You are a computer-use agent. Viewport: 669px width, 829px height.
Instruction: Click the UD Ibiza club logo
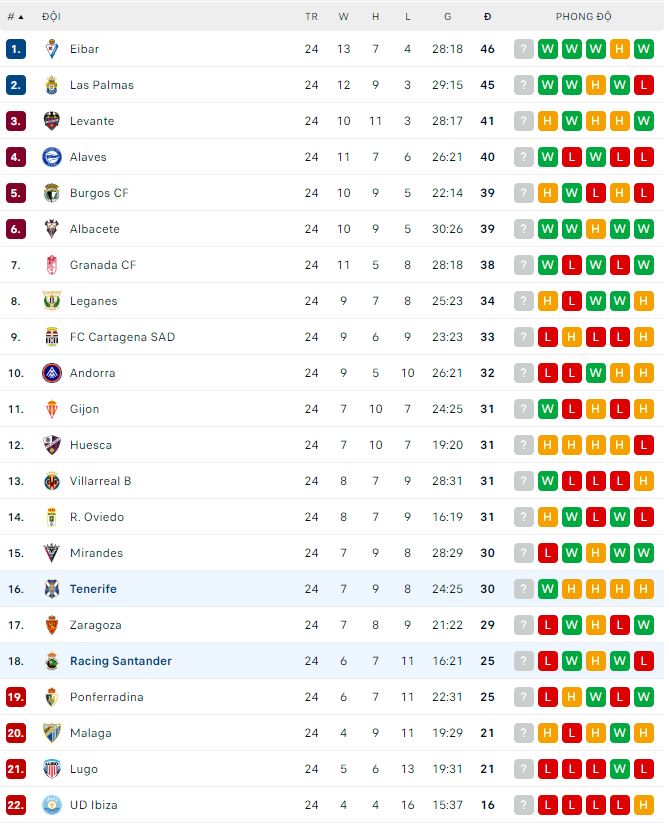[52, 805]
